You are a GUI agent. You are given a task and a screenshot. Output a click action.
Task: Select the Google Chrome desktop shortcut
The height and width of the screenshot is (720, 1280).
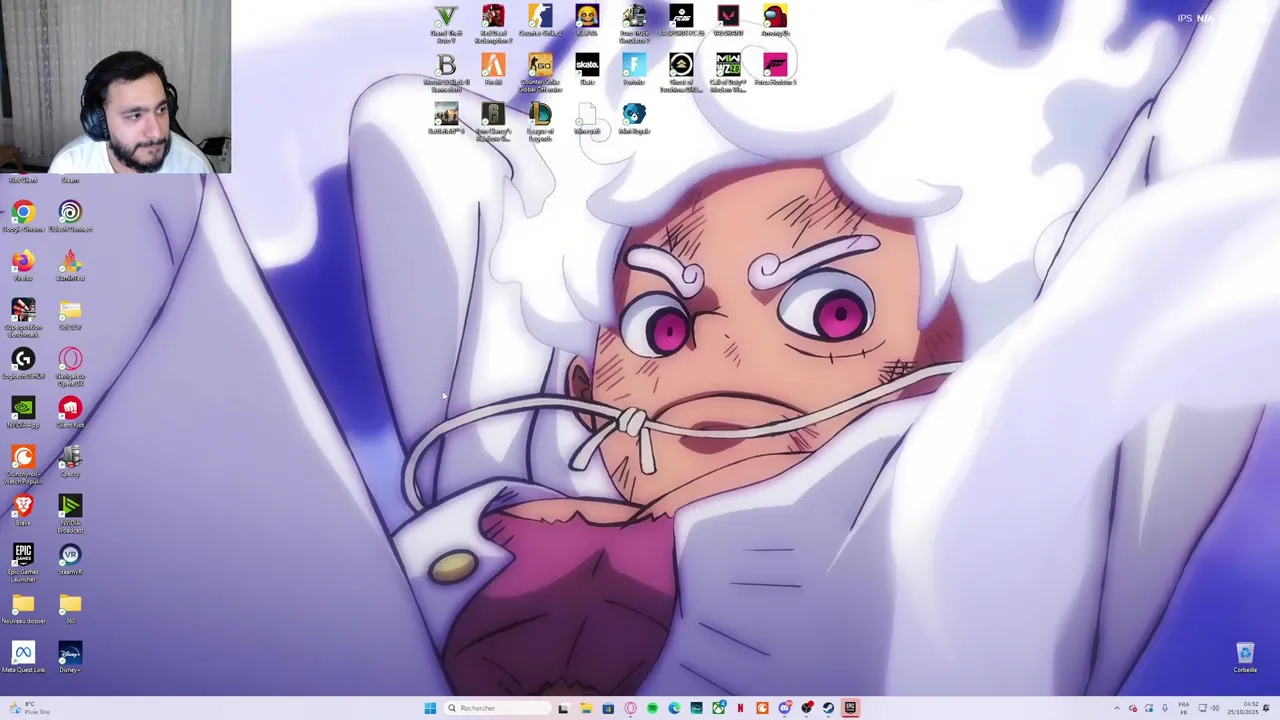click(x=23, y=216)
